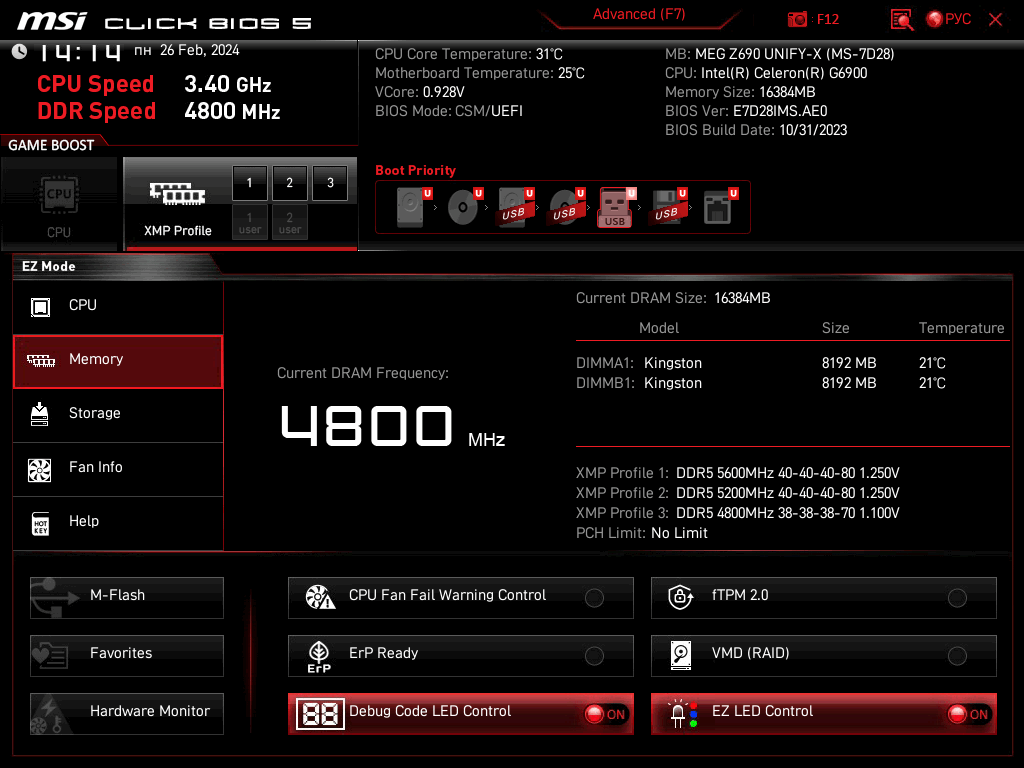Enable the fTPM 2.0 toggle
The width and height of the screenshot is (1024, 768).
pos(957,598)
